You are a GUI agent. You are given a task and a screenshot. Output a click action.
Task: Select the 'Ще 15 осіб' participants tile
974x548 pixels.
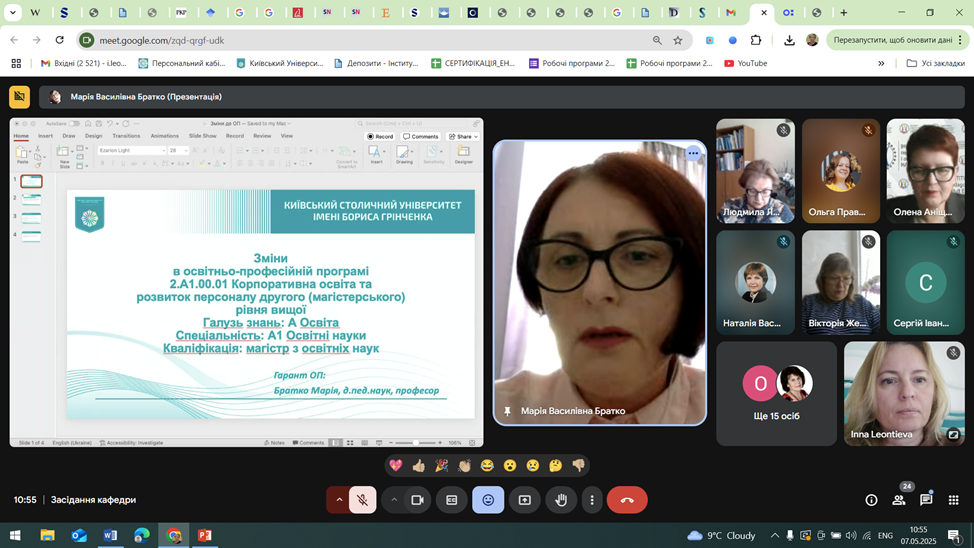(x=776, y=393)
